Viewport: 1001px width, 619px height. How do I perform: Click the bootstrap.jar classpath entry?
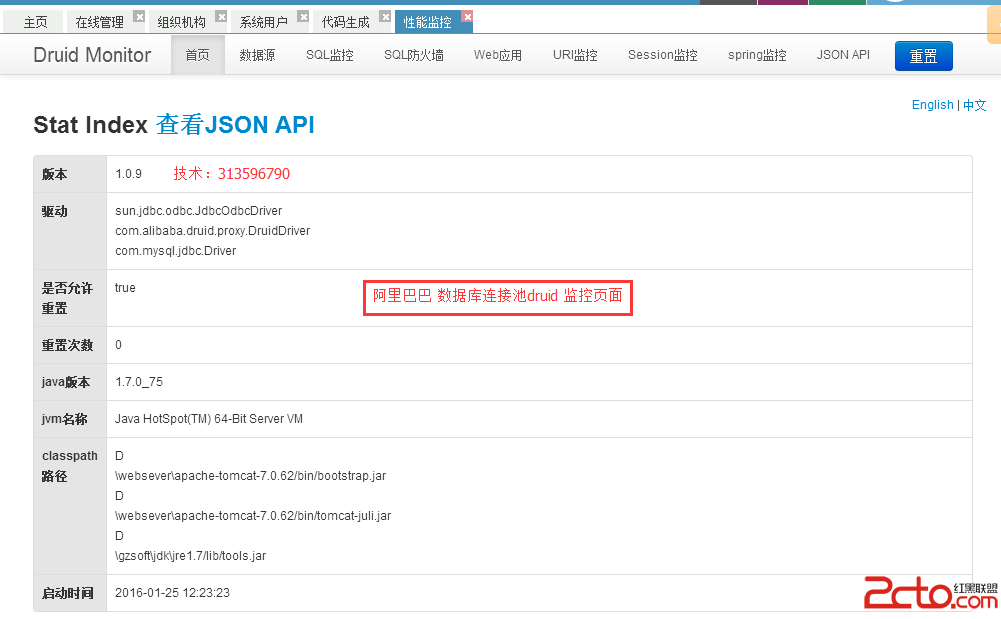coord(250,476)
